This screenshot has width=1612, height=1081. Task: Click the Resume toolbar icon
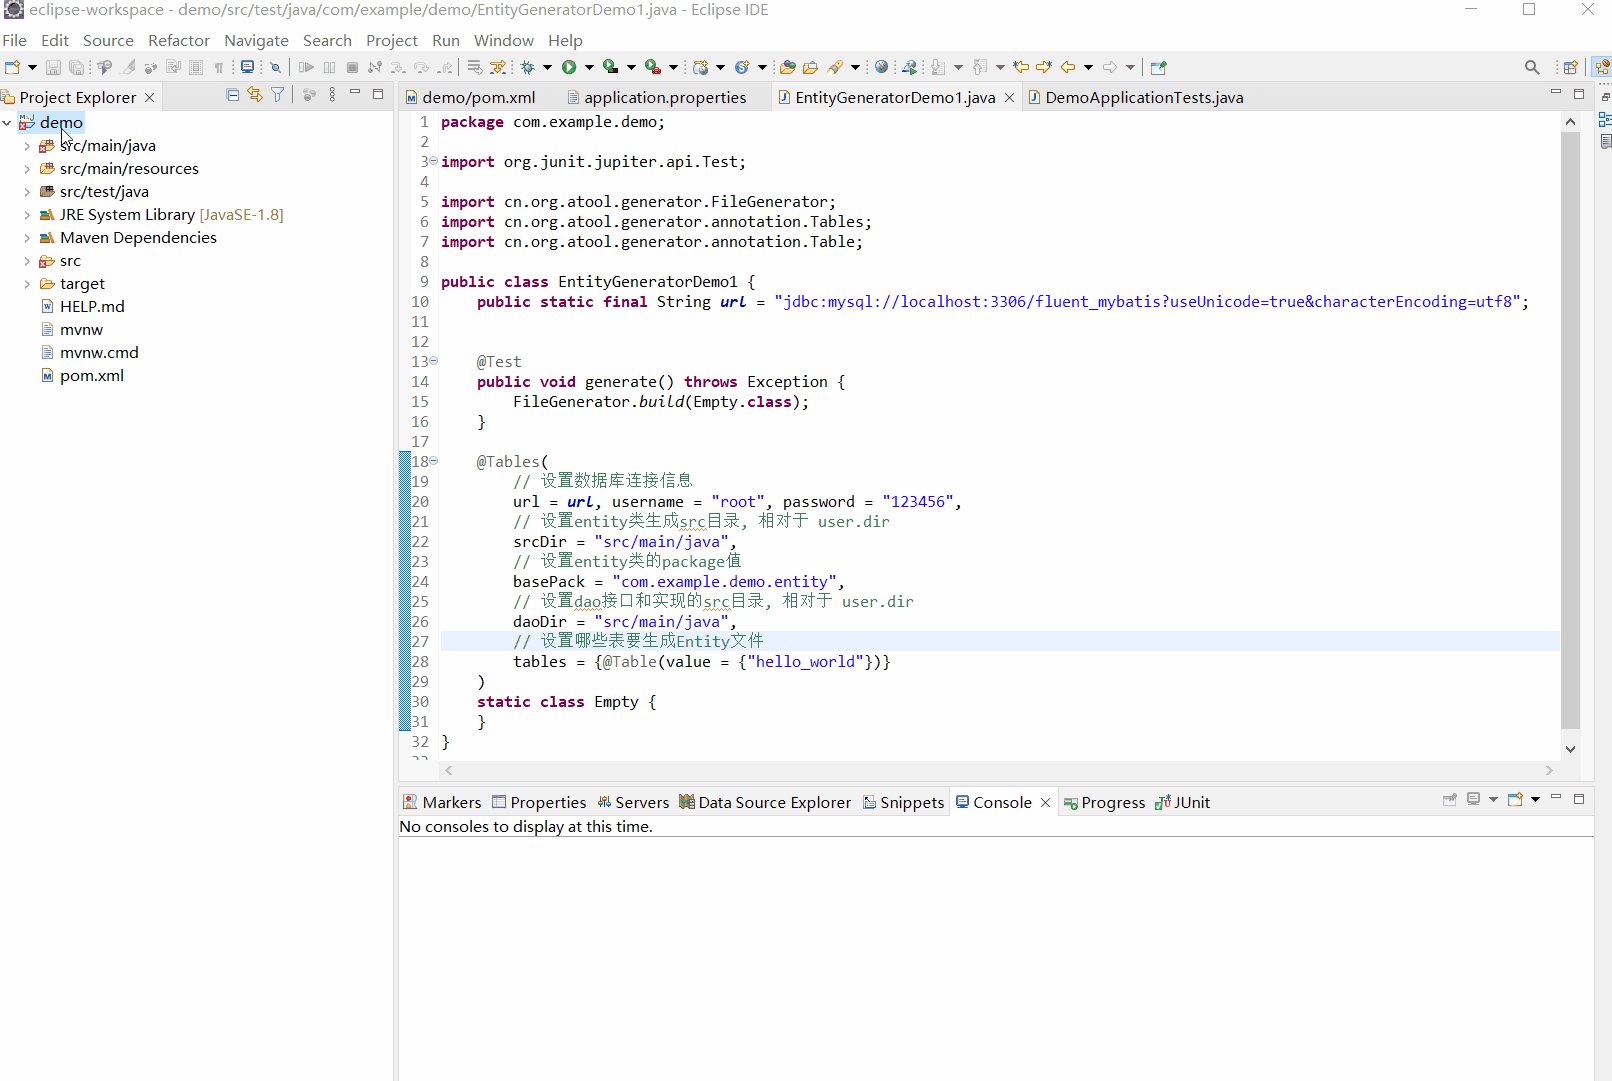306,67
